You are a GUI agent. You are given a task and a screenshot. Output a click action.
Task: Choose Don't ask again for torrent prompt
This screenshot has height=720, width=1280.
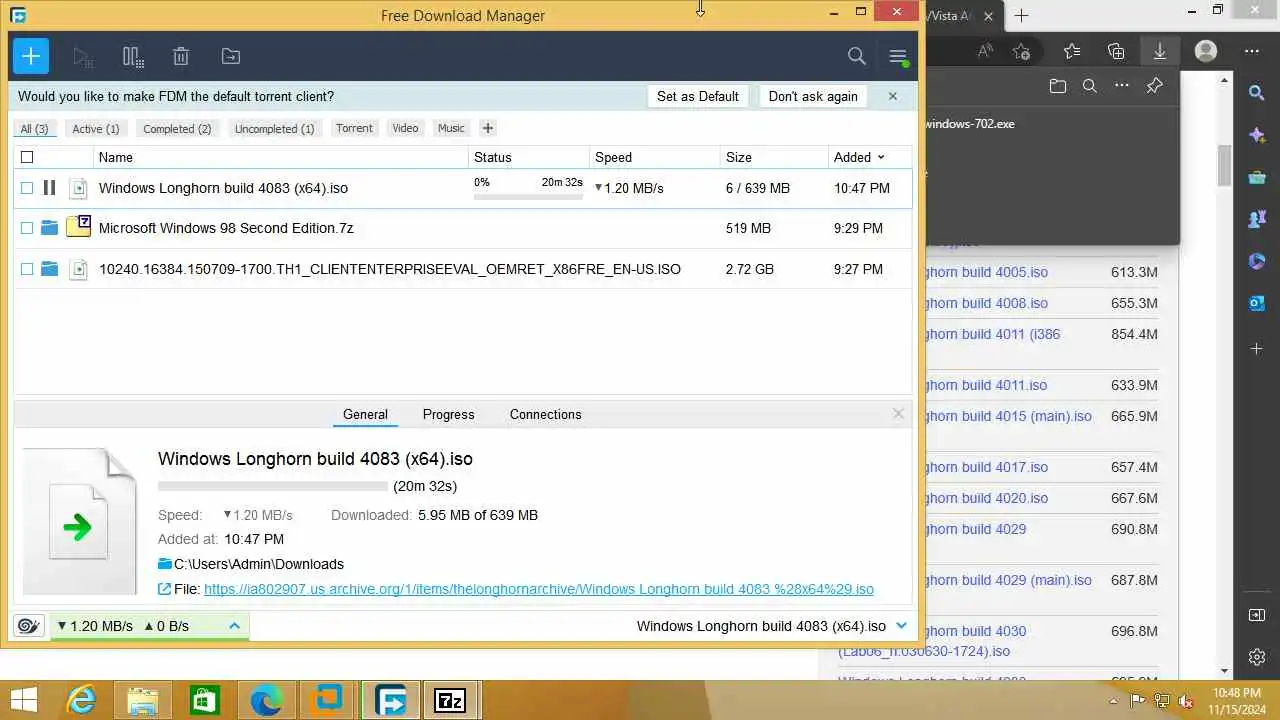click(x=813, y=96)
